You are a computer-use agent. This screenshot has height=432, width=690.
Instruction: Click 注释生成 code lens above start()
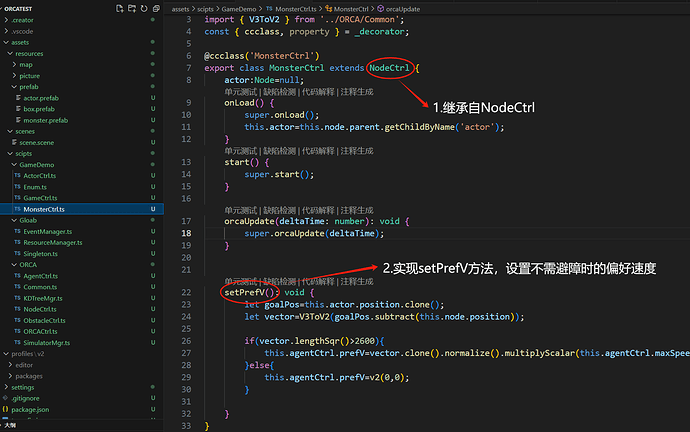tap(357, 151)
